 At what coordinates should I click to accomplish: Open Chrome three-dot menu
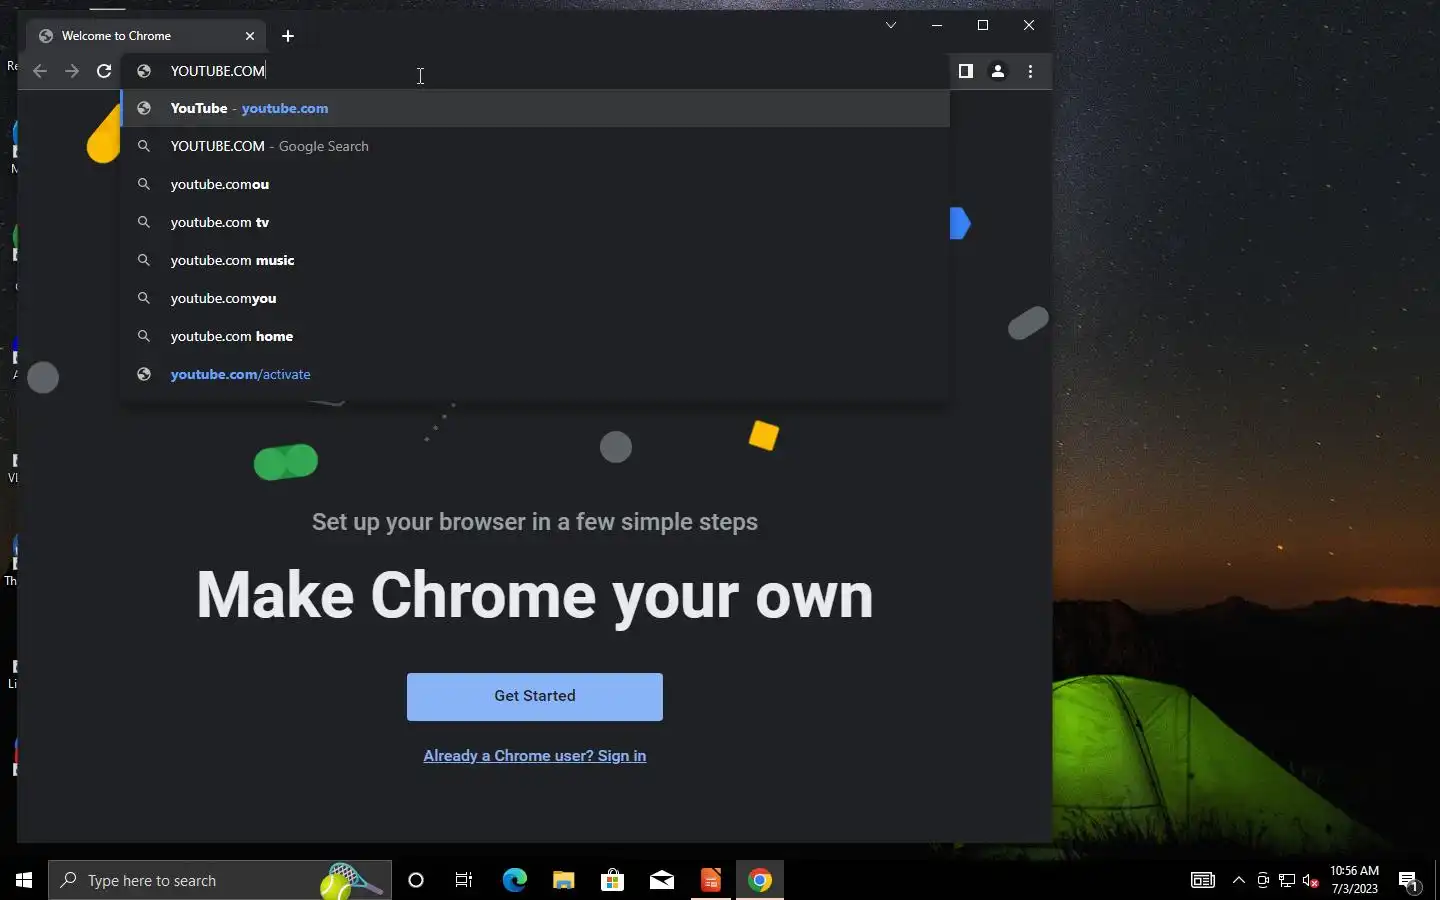1030,71
